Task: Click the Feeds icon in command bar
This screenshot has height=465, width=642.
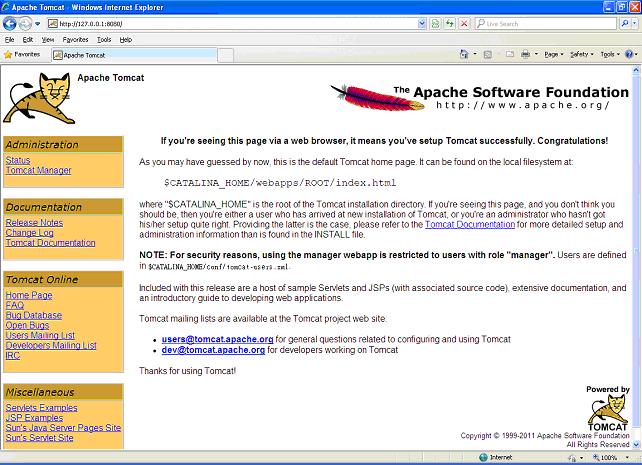Action: click(x=488, y=54)
